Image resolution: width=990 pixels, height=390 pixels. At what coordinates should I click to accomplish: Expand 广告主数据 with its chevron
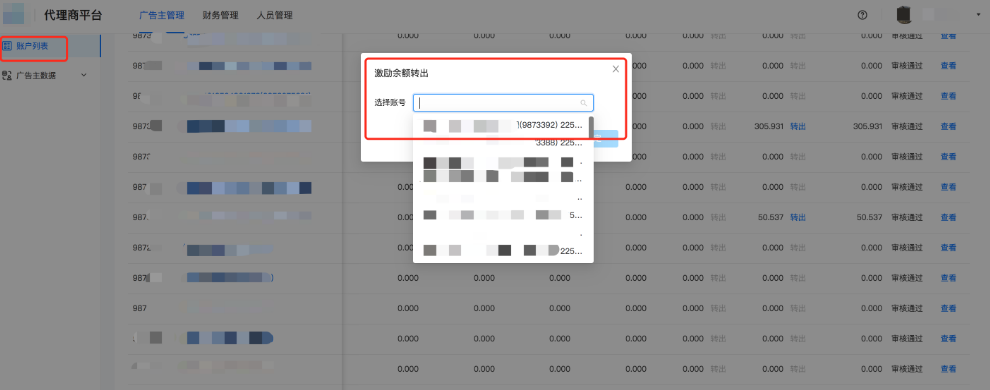pyautogui.click(x=83, y=75)
